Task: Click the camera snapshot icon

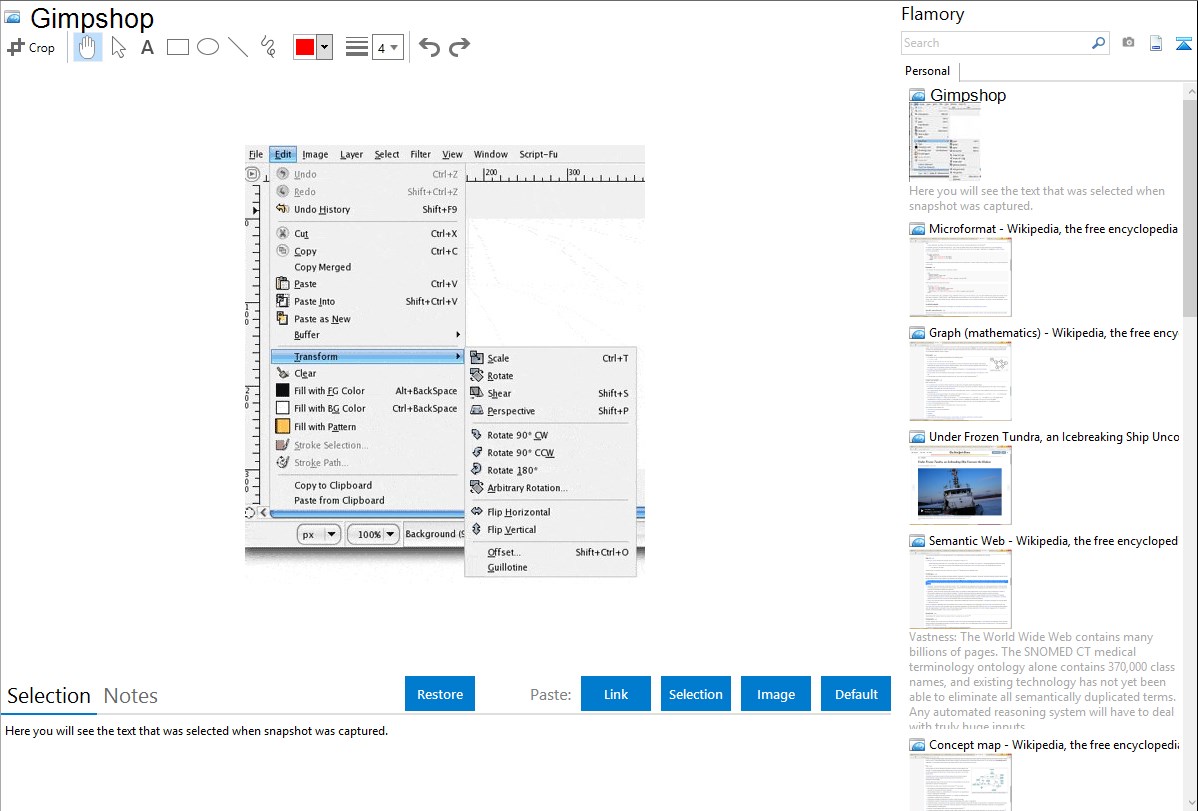Action: coord(1128,43)
